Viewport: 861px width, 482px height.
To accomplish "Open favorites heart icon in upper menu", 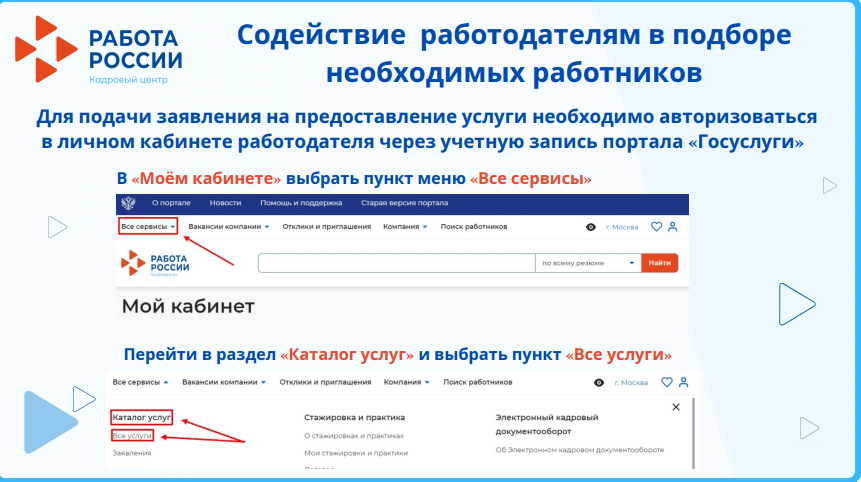I will [x=656, y=227].
